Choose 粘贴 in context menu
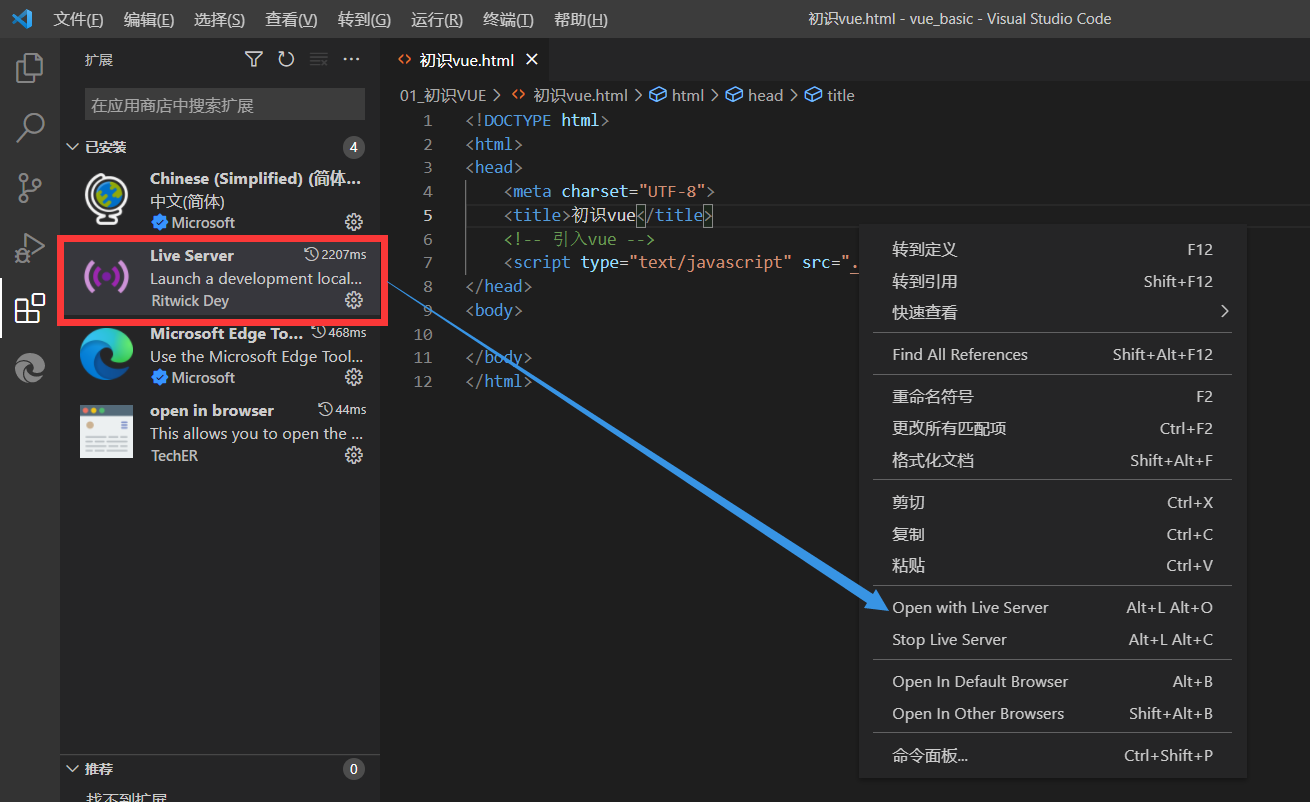This screenshot has height=802, width=1310. (1052, 565)
